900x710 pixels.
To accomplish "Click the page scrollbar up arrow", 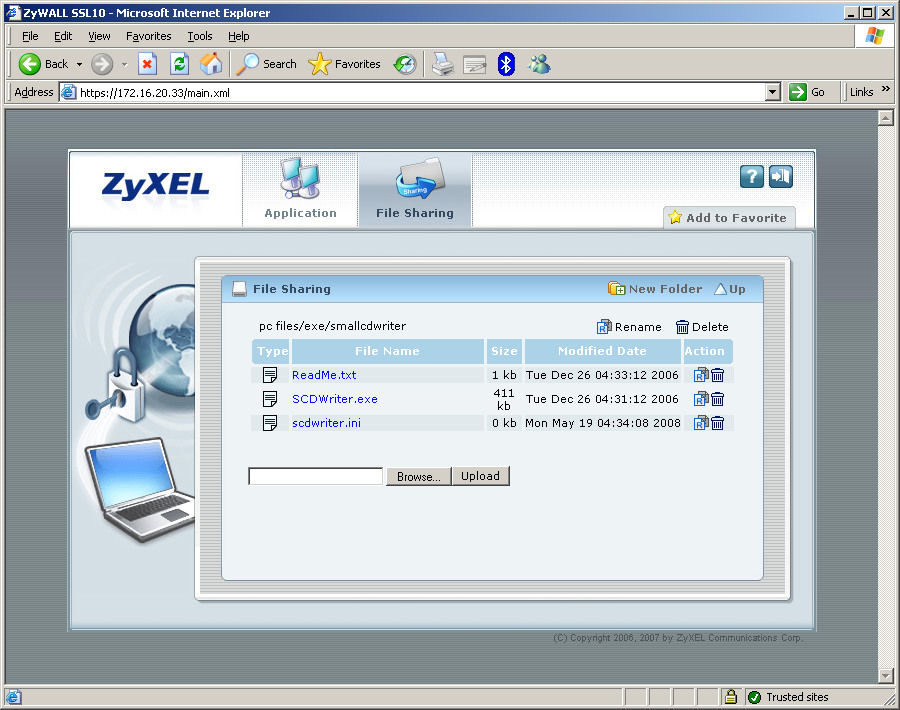I will point(886,118).
